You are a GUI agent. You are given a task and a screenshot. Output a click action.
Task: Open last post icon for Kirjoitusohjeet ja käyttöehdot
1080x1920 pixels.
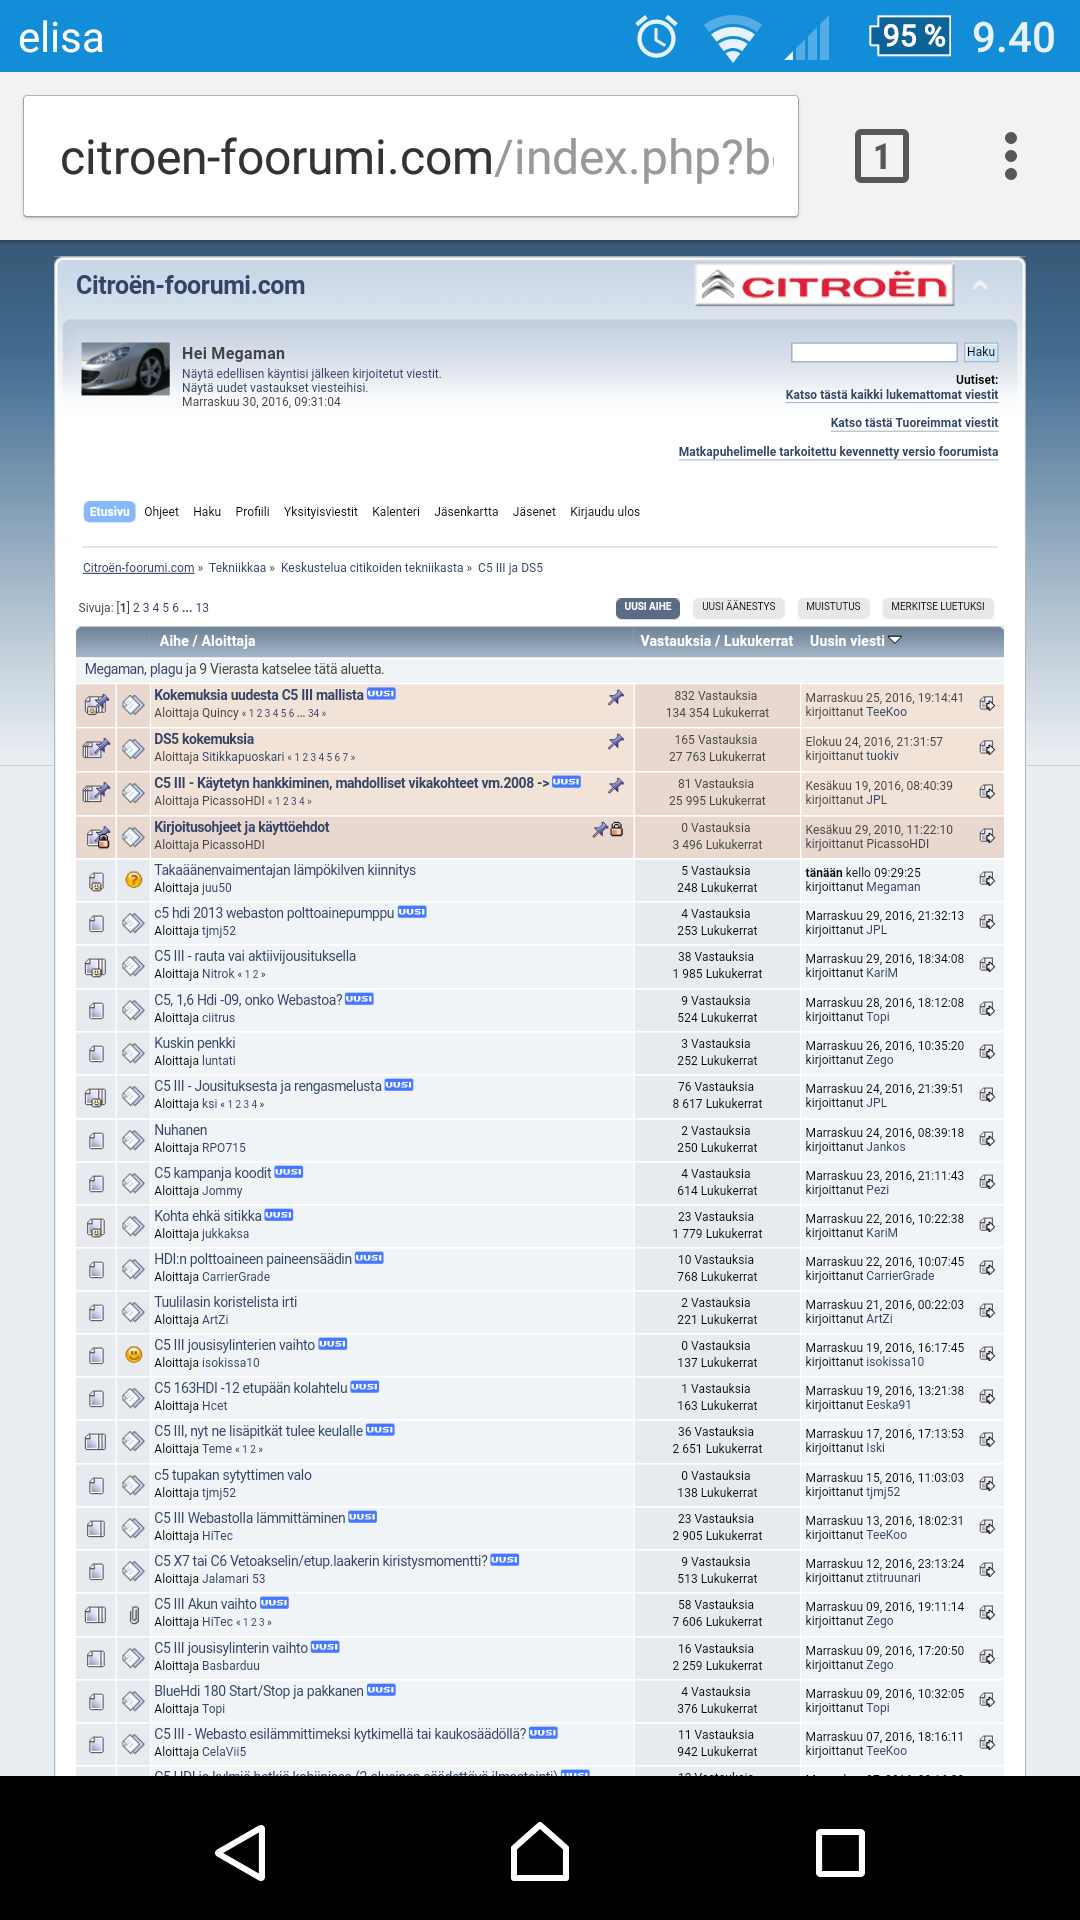987,836
